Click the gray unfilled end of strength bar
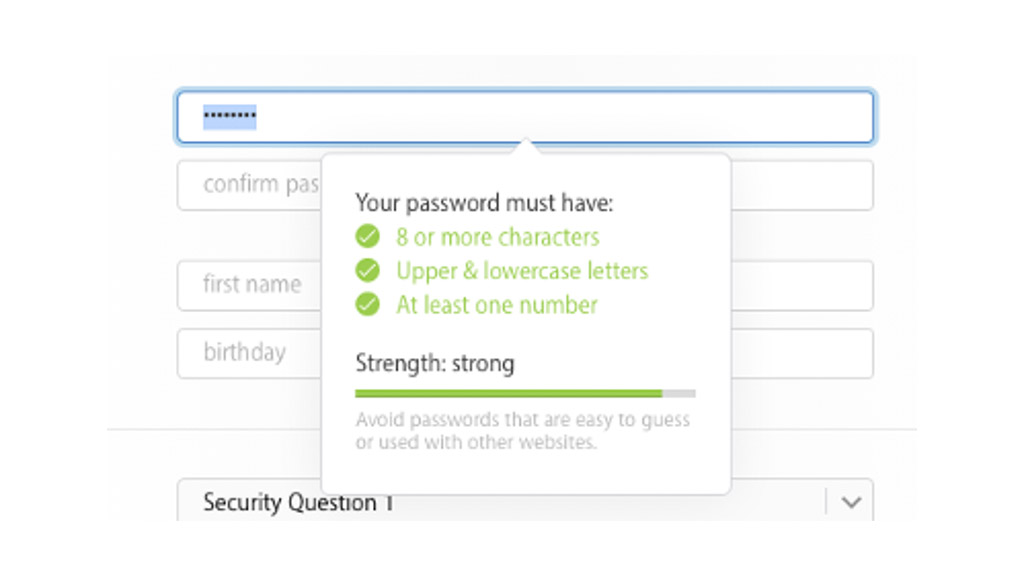Screen dimensions: 1024x576 679,394
